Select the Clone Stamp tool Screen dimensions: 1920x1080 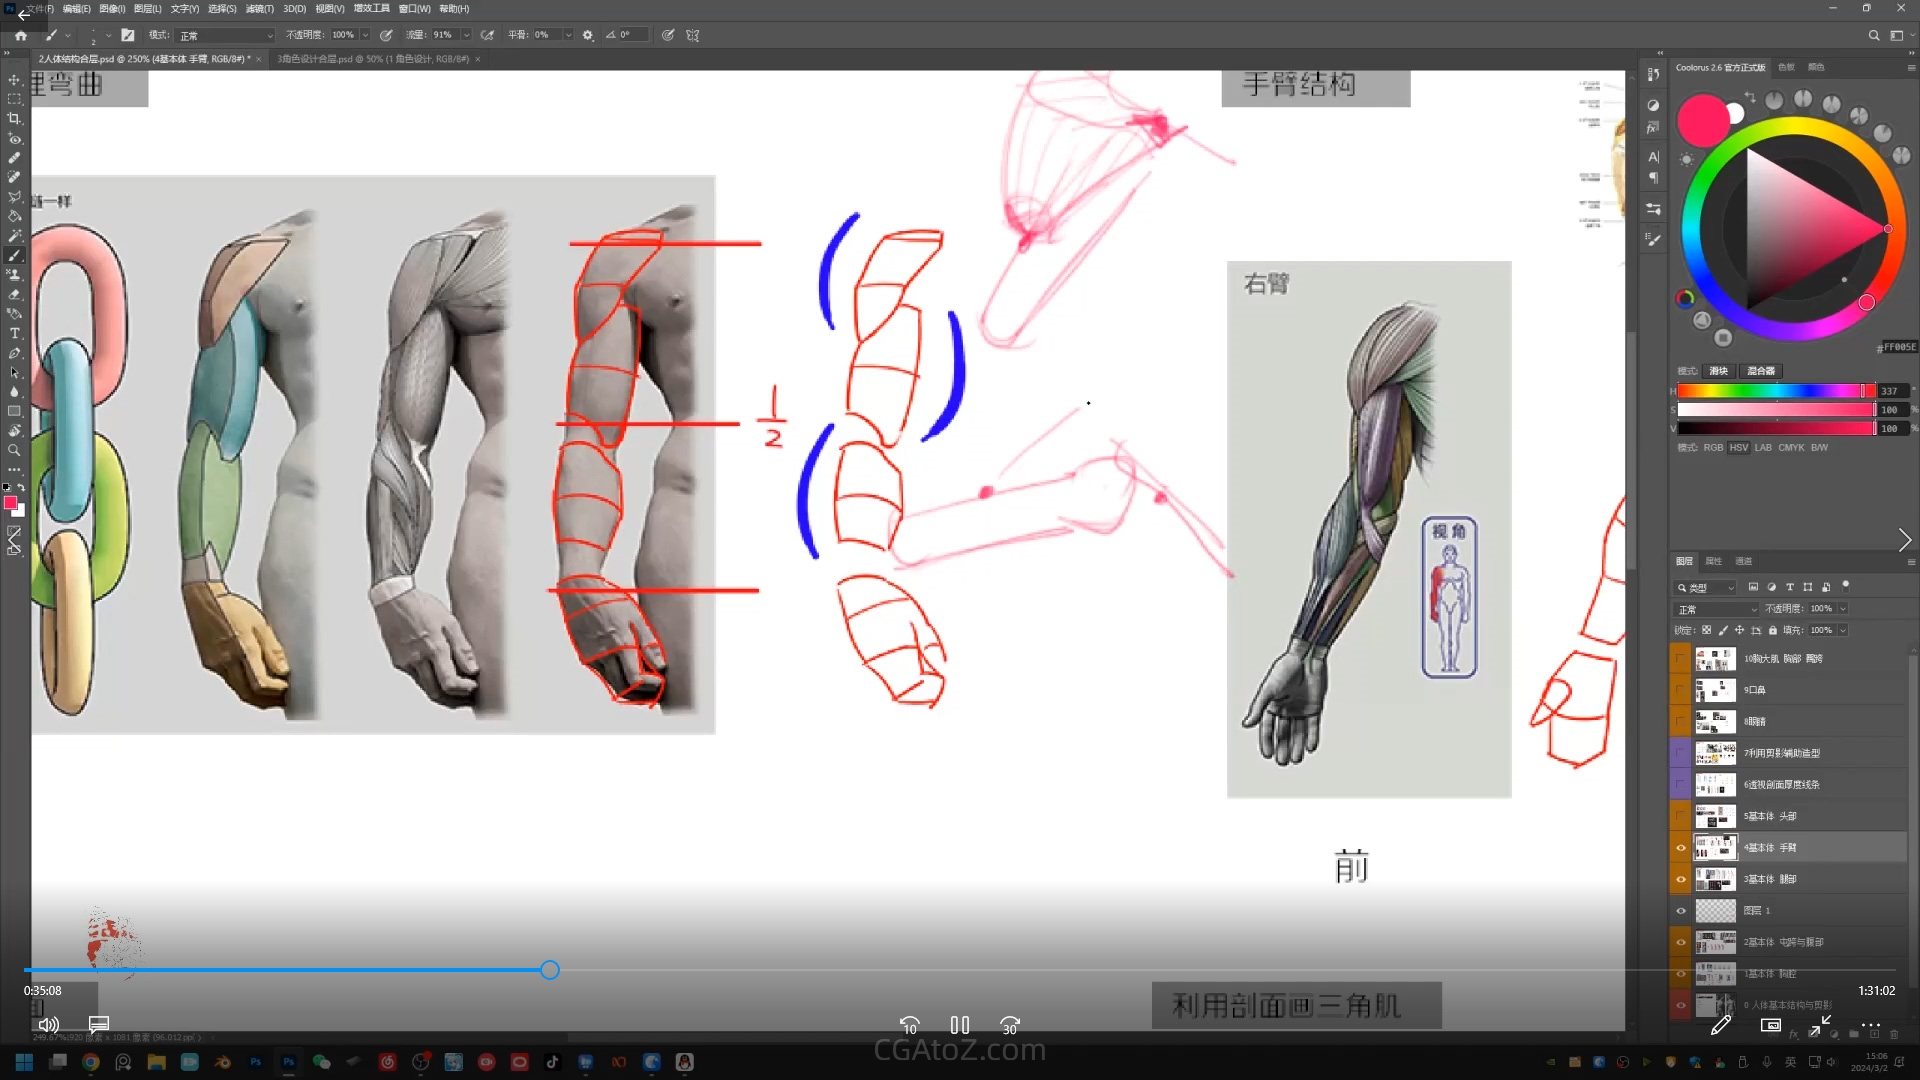pos(14,275)
